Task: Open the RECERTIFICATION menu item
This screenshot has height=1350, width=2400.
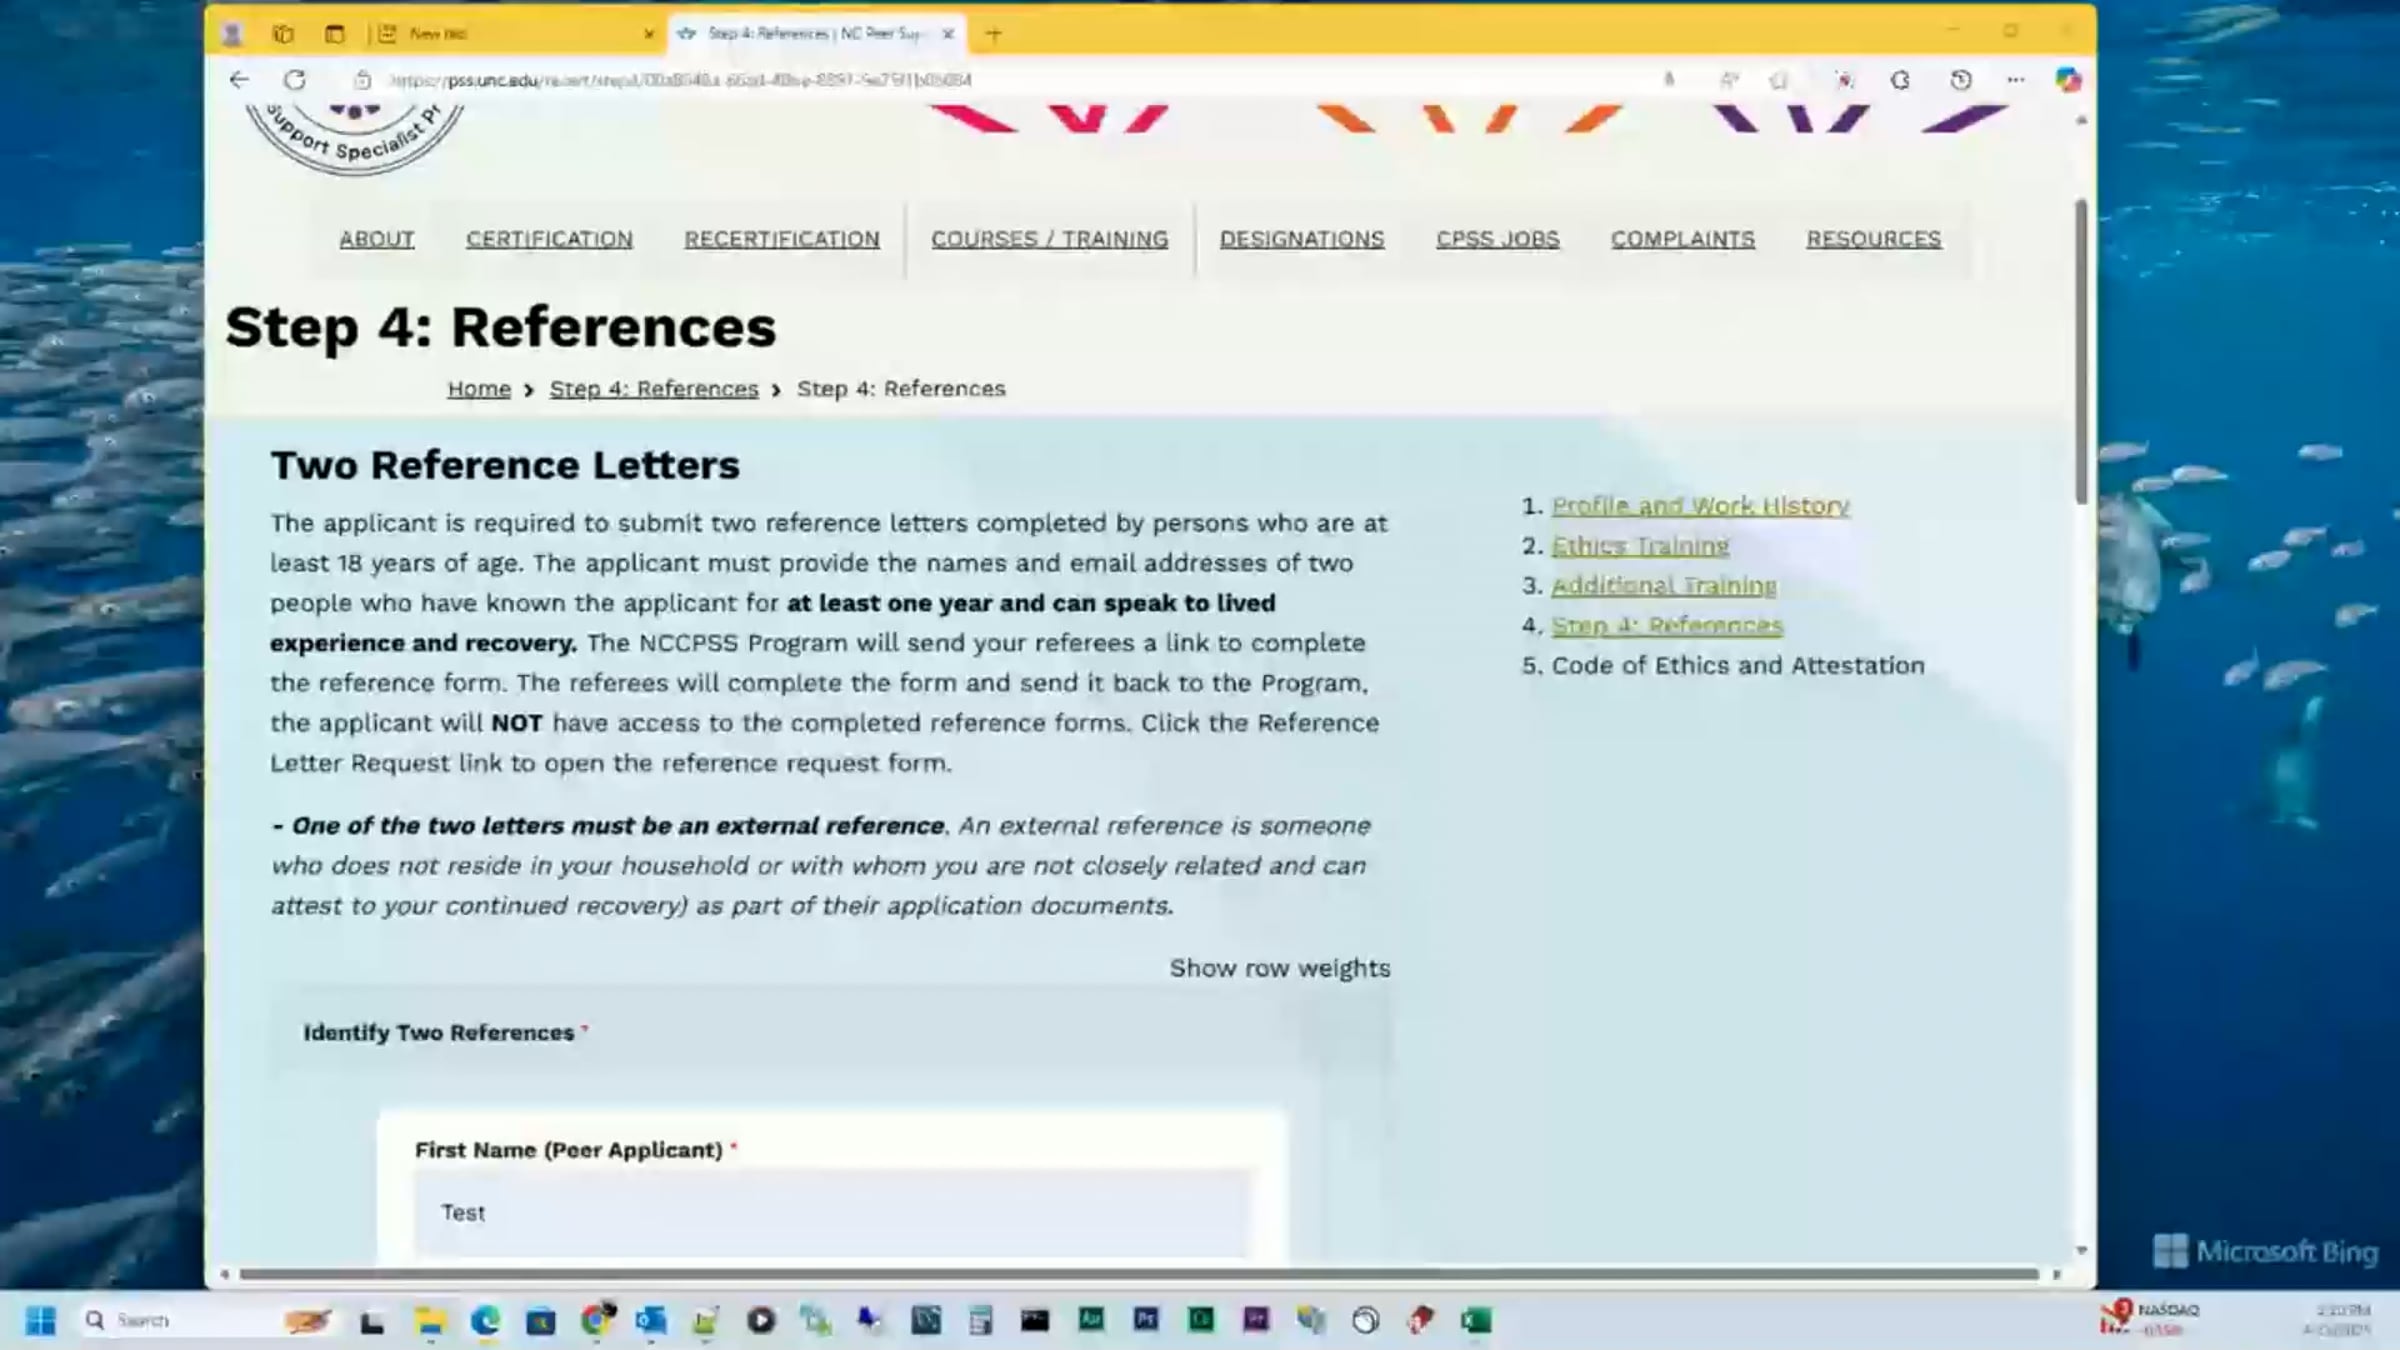Action: click(782, 239)
